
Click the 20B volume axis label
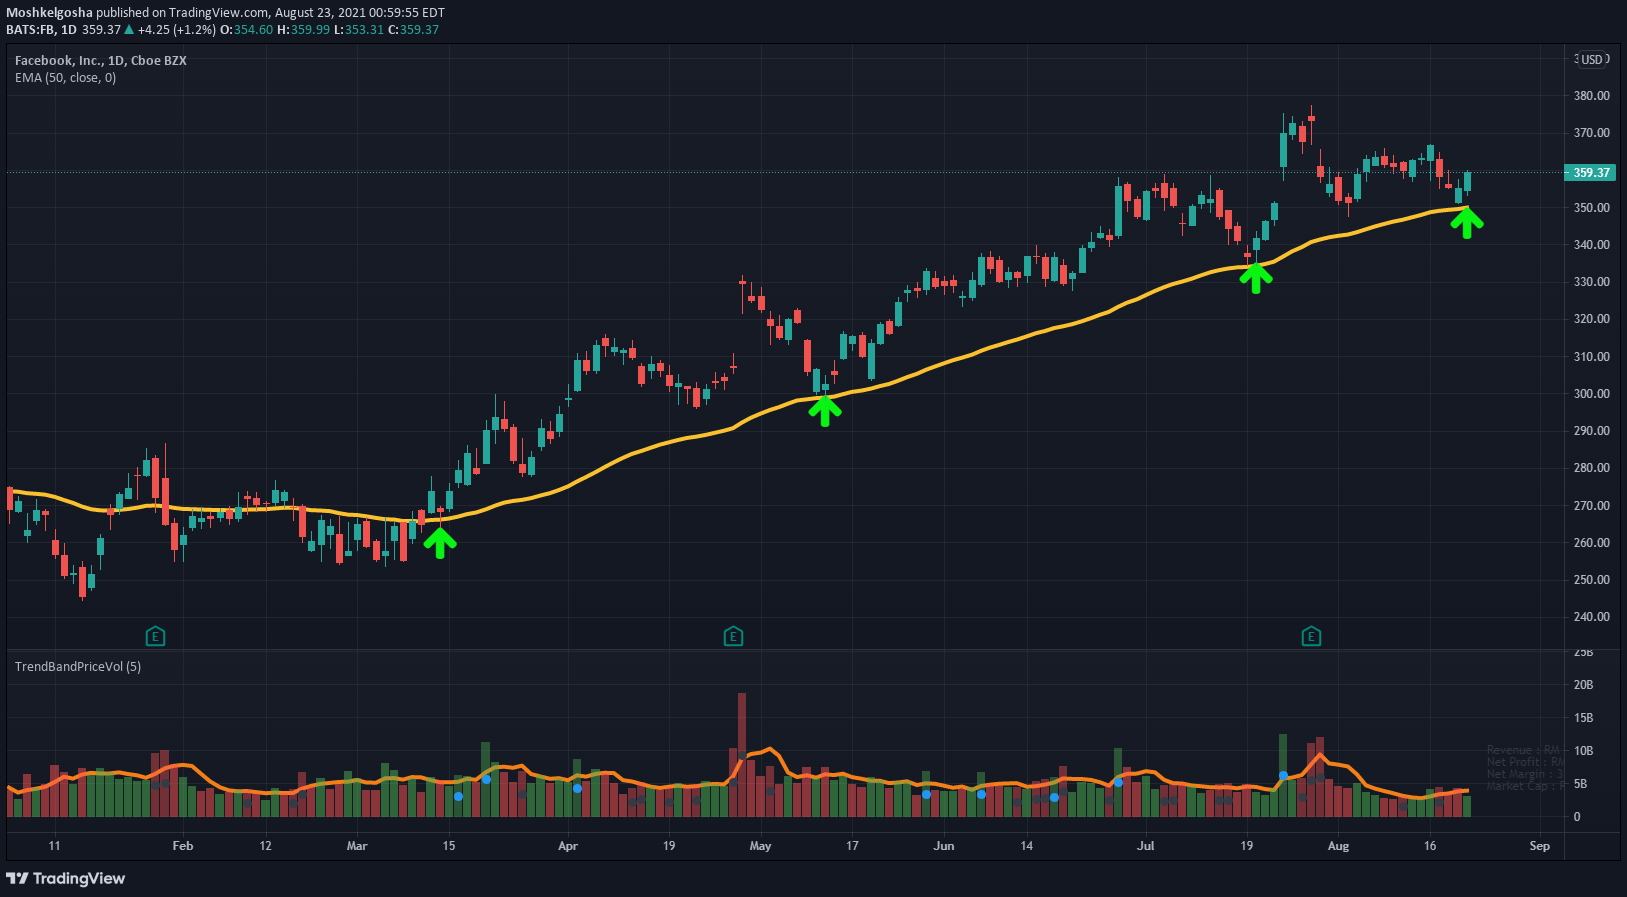coord(1583,685)
